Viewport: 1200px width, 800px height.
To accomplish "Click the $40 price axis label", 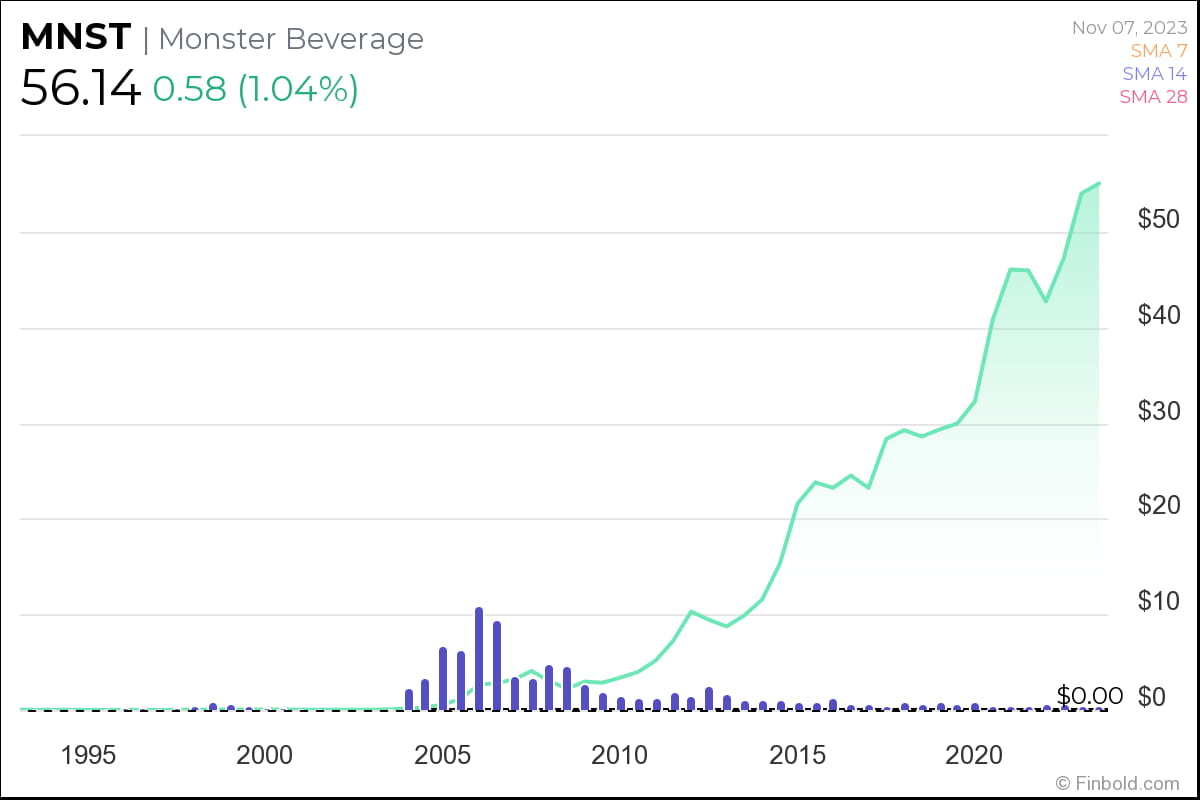I will pyautogui.click(x=1160, y=316).
